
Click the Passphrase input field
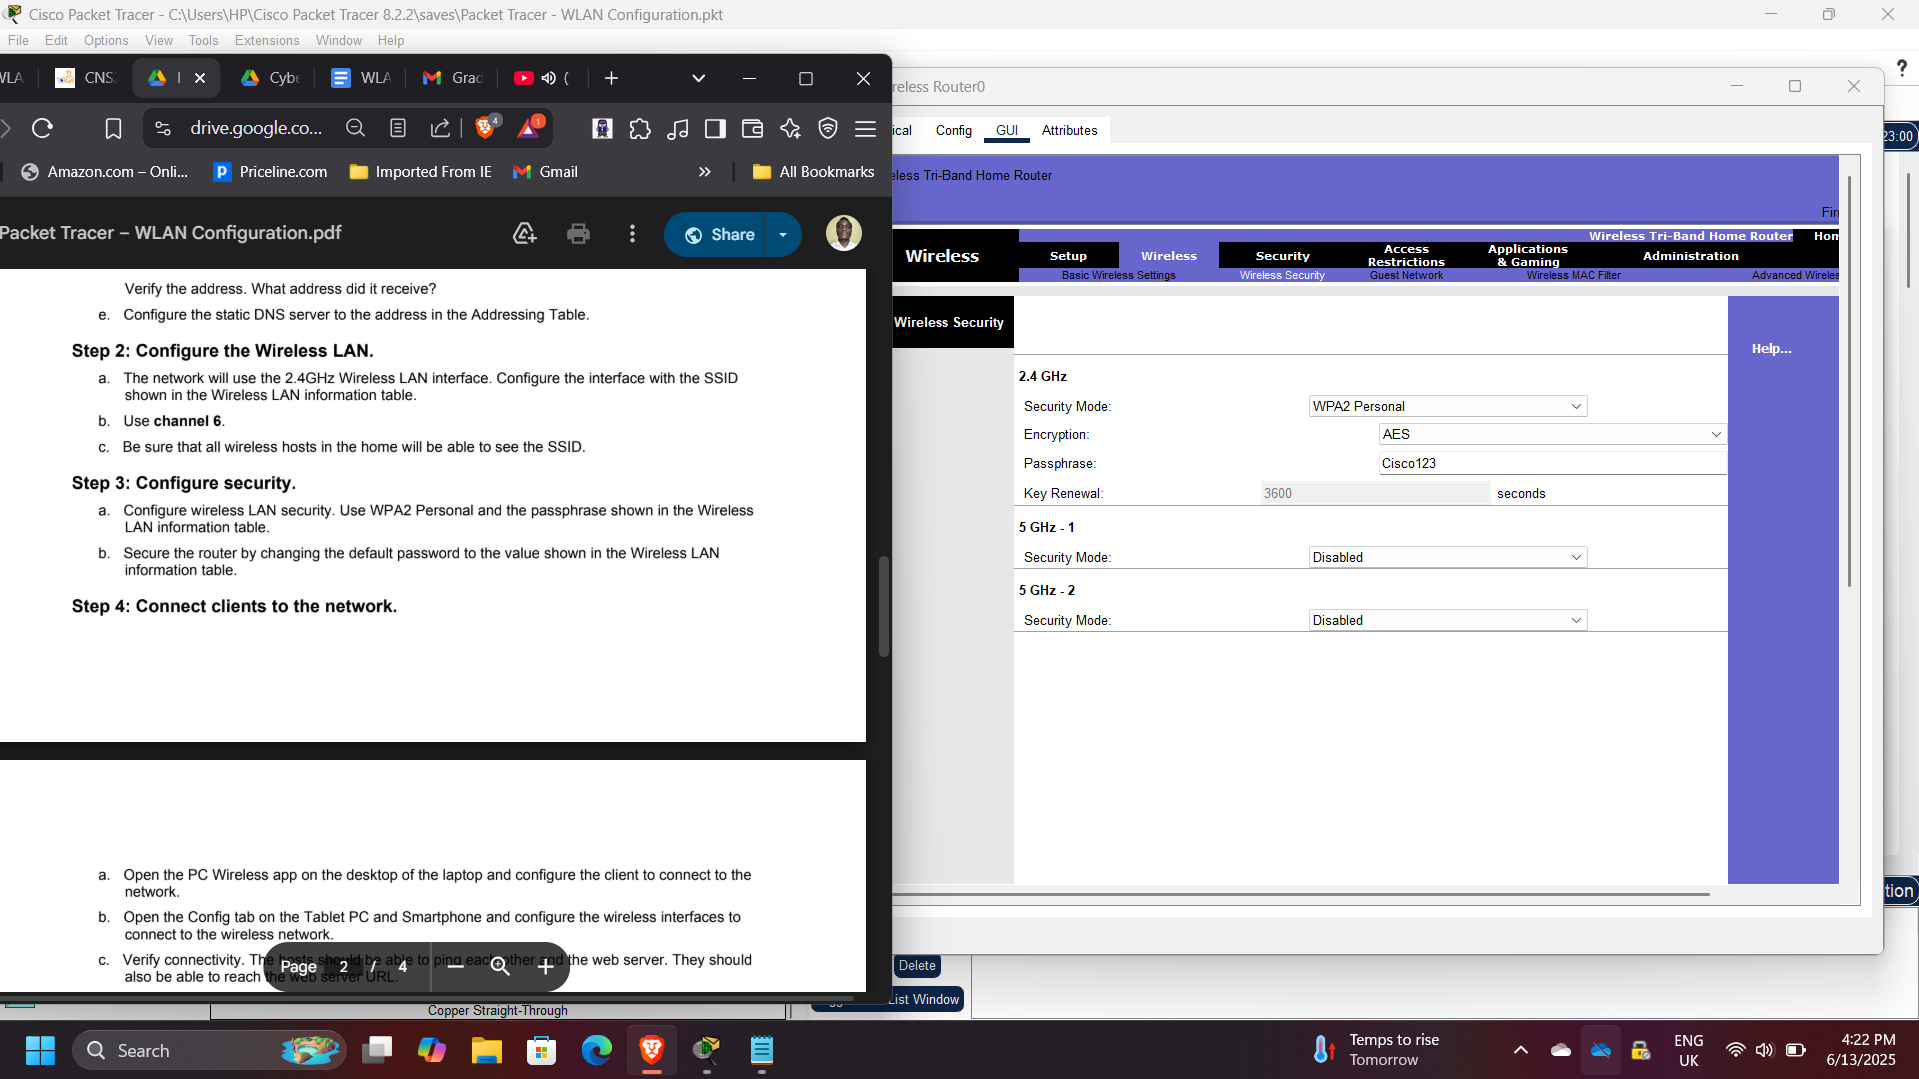click(x=1550, y=463)
